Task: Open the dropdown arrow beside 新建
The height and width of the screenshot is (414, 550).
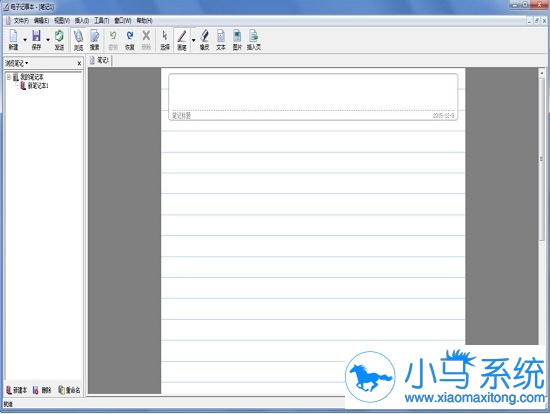Action: pos(25,40)
